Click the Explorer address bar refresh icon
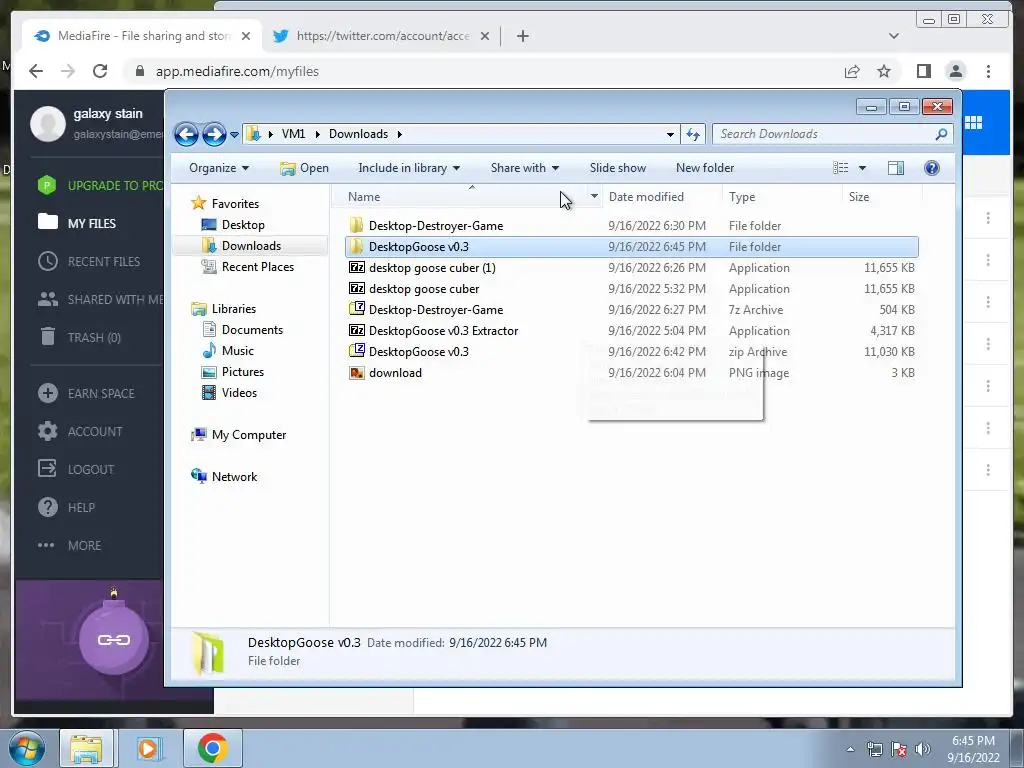1024x768 pixels. click(x=693, y=135)
